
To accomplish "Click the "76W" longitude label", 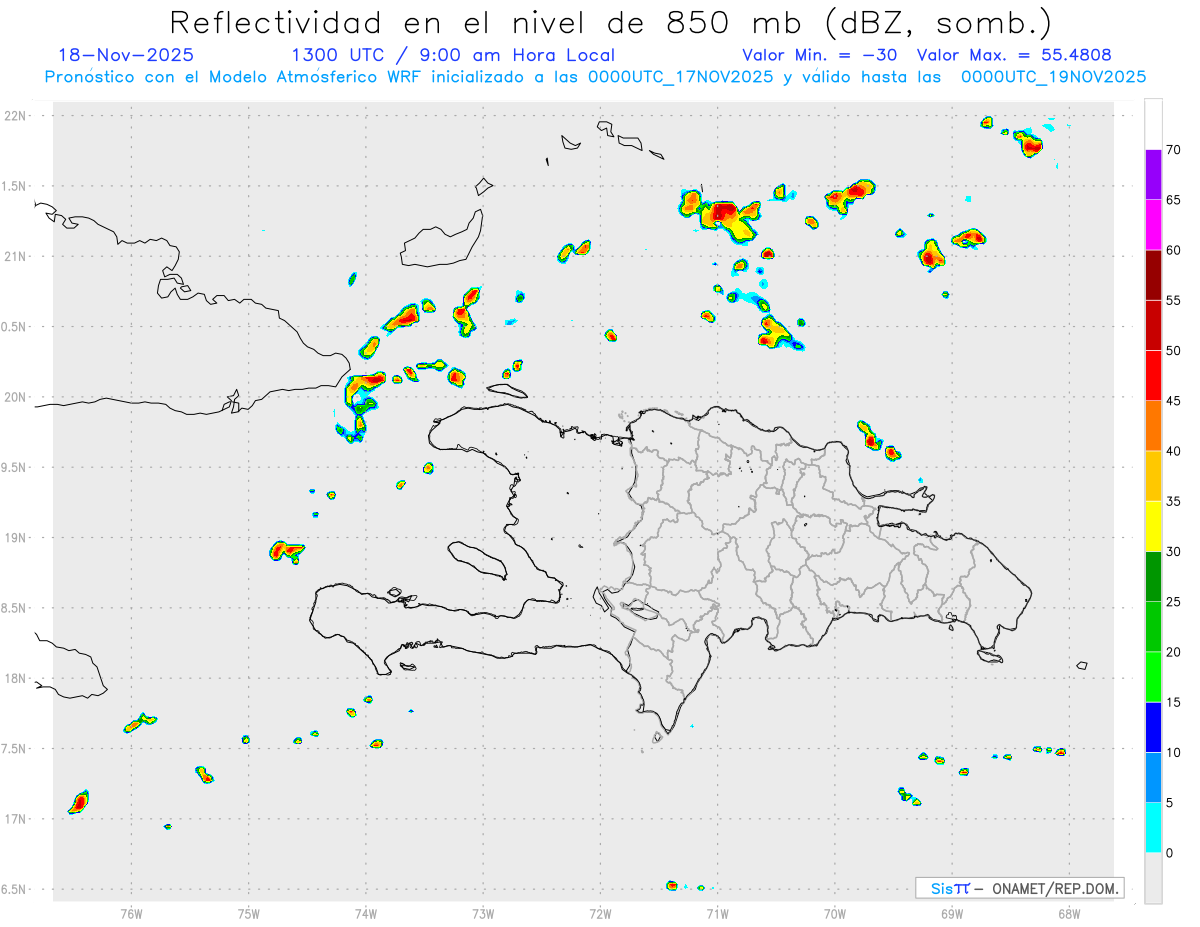I will tap(131, 913).
